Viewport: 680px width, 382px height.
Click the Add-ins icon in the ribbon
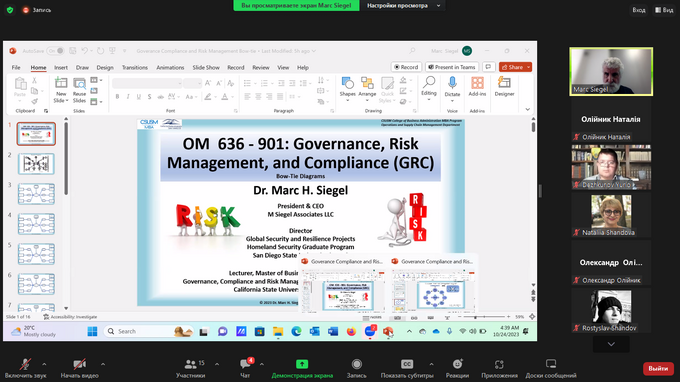[x=477, y=82]
